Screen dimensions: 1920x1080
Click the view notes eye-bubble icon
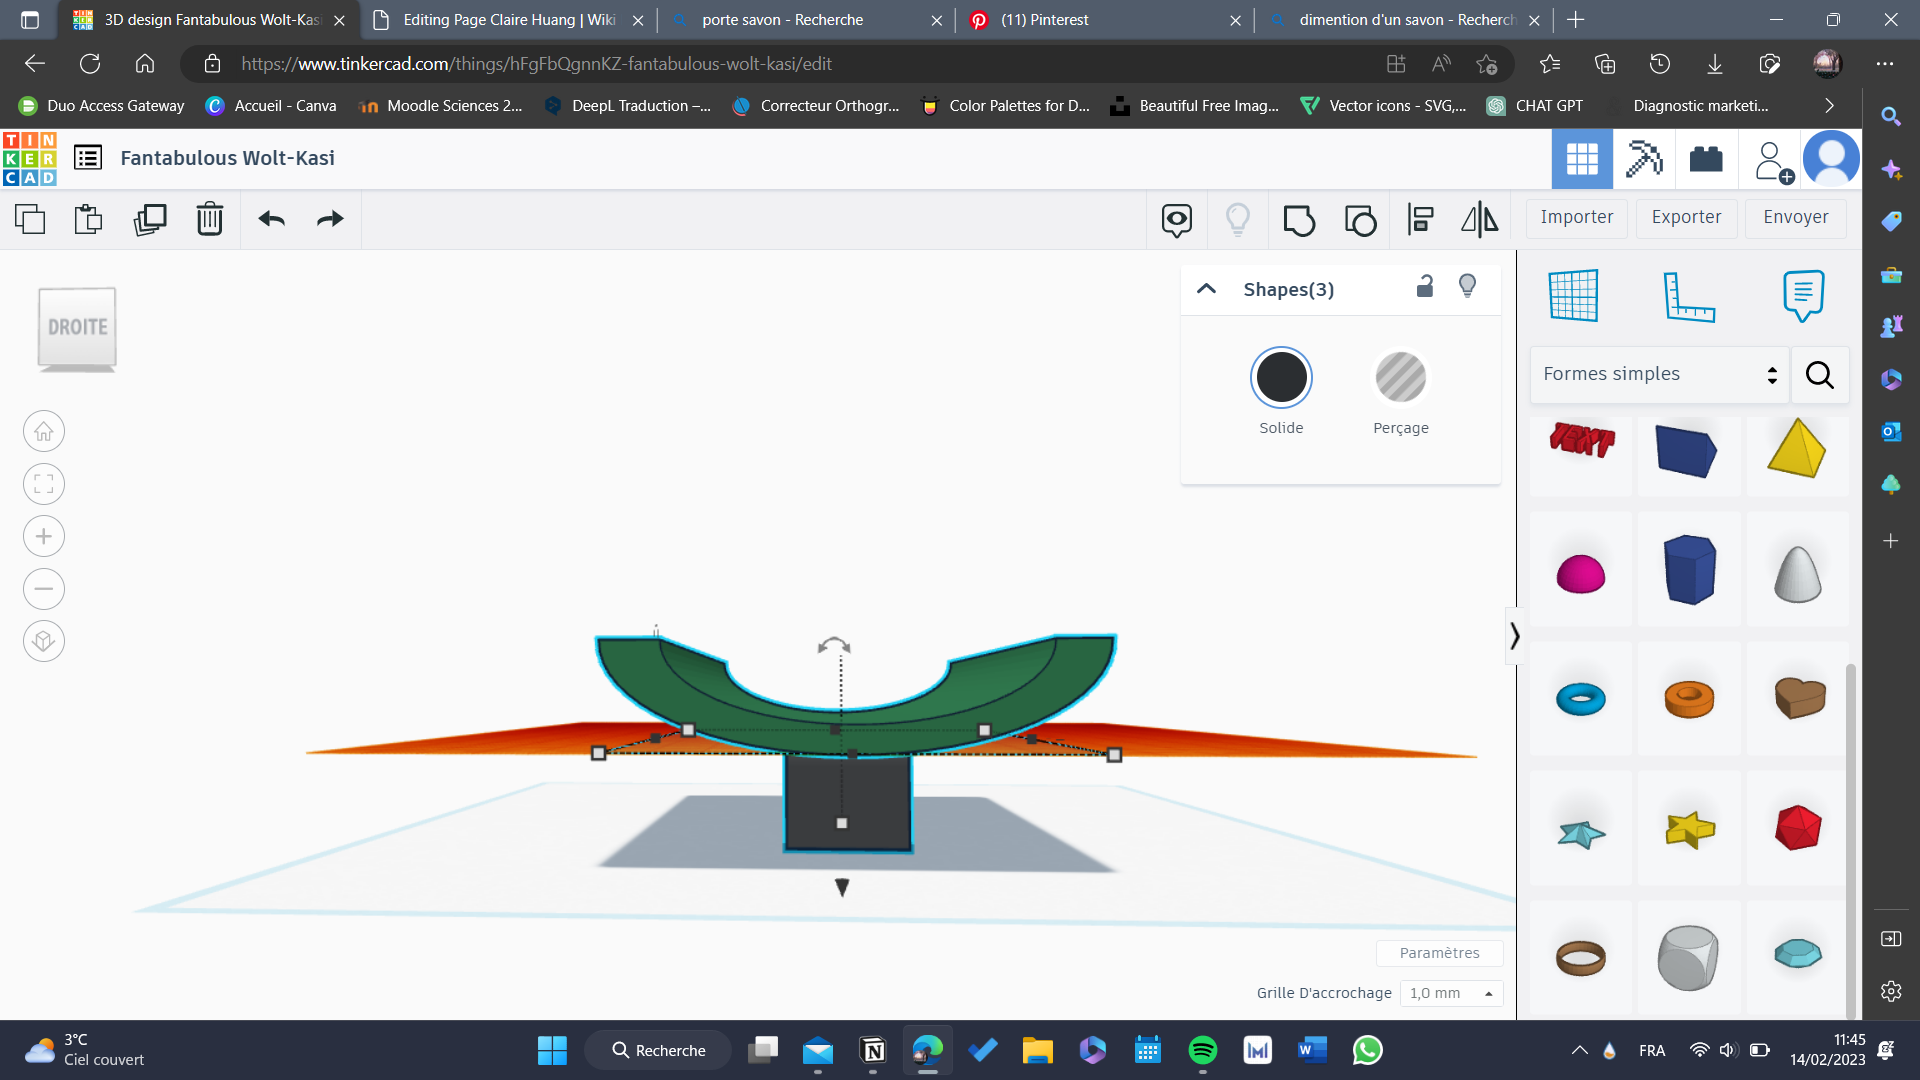click(1177, 219)
